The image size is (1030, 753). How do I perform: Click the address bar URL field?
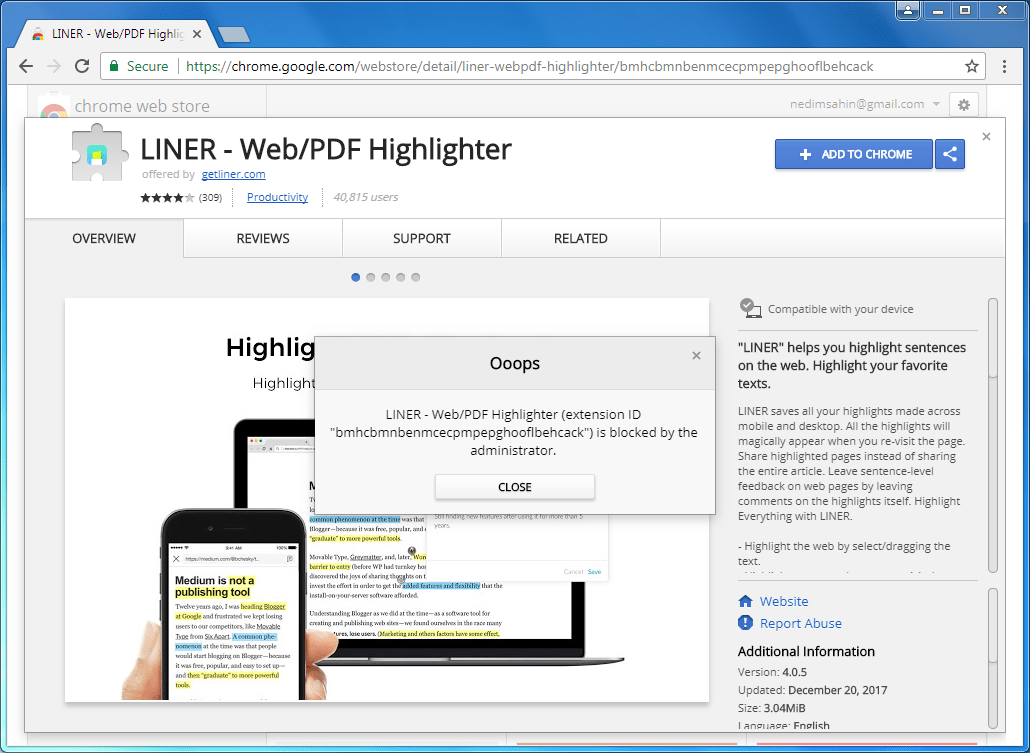click(529, 66)
